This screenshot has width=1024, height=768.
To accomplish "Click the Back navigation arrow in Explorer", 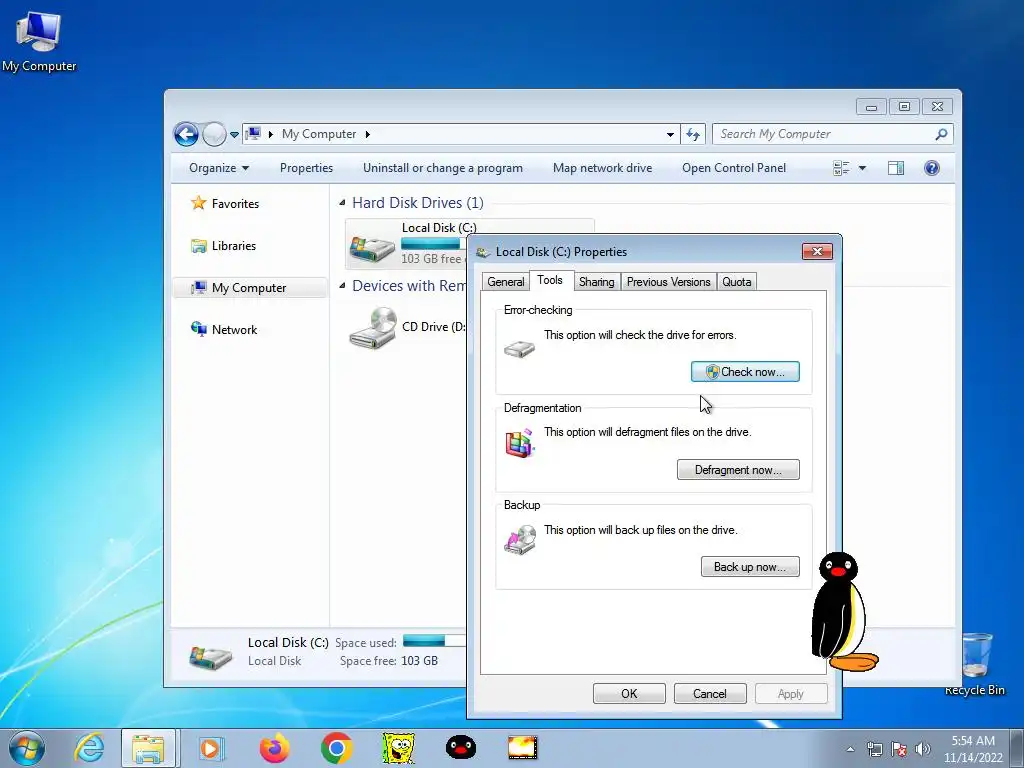I will tap(186, 134).
